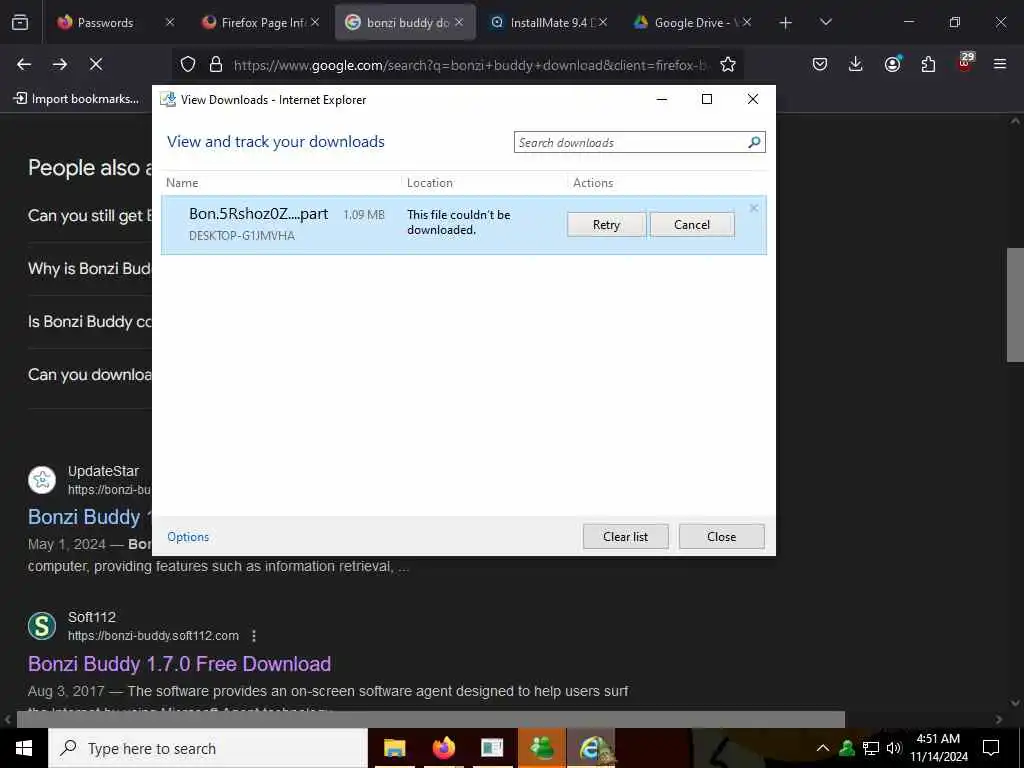Close the InstallMate 9.4 tab
Image resolution: width=1024 pixels, height=768 pixels.
click(603, 22)
